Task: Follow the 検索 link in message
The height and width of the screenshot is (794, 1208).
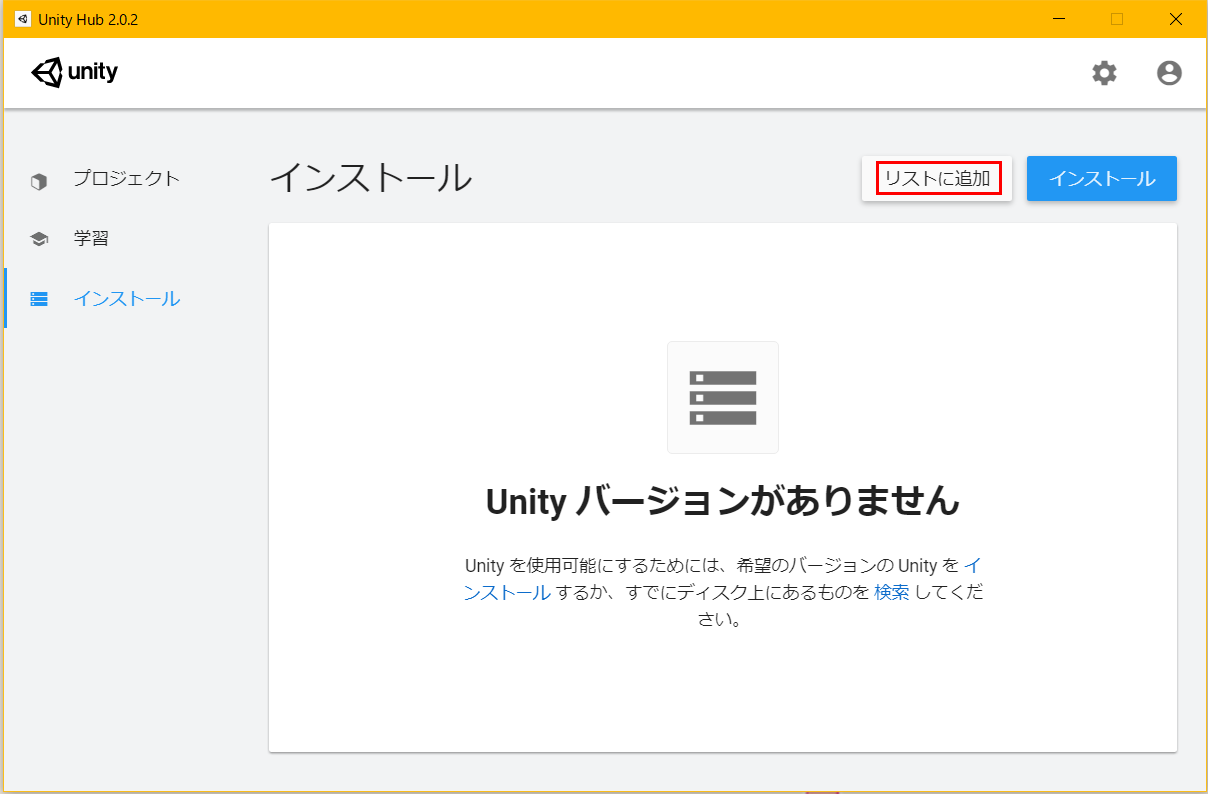Action: click(x=892, y=592)
